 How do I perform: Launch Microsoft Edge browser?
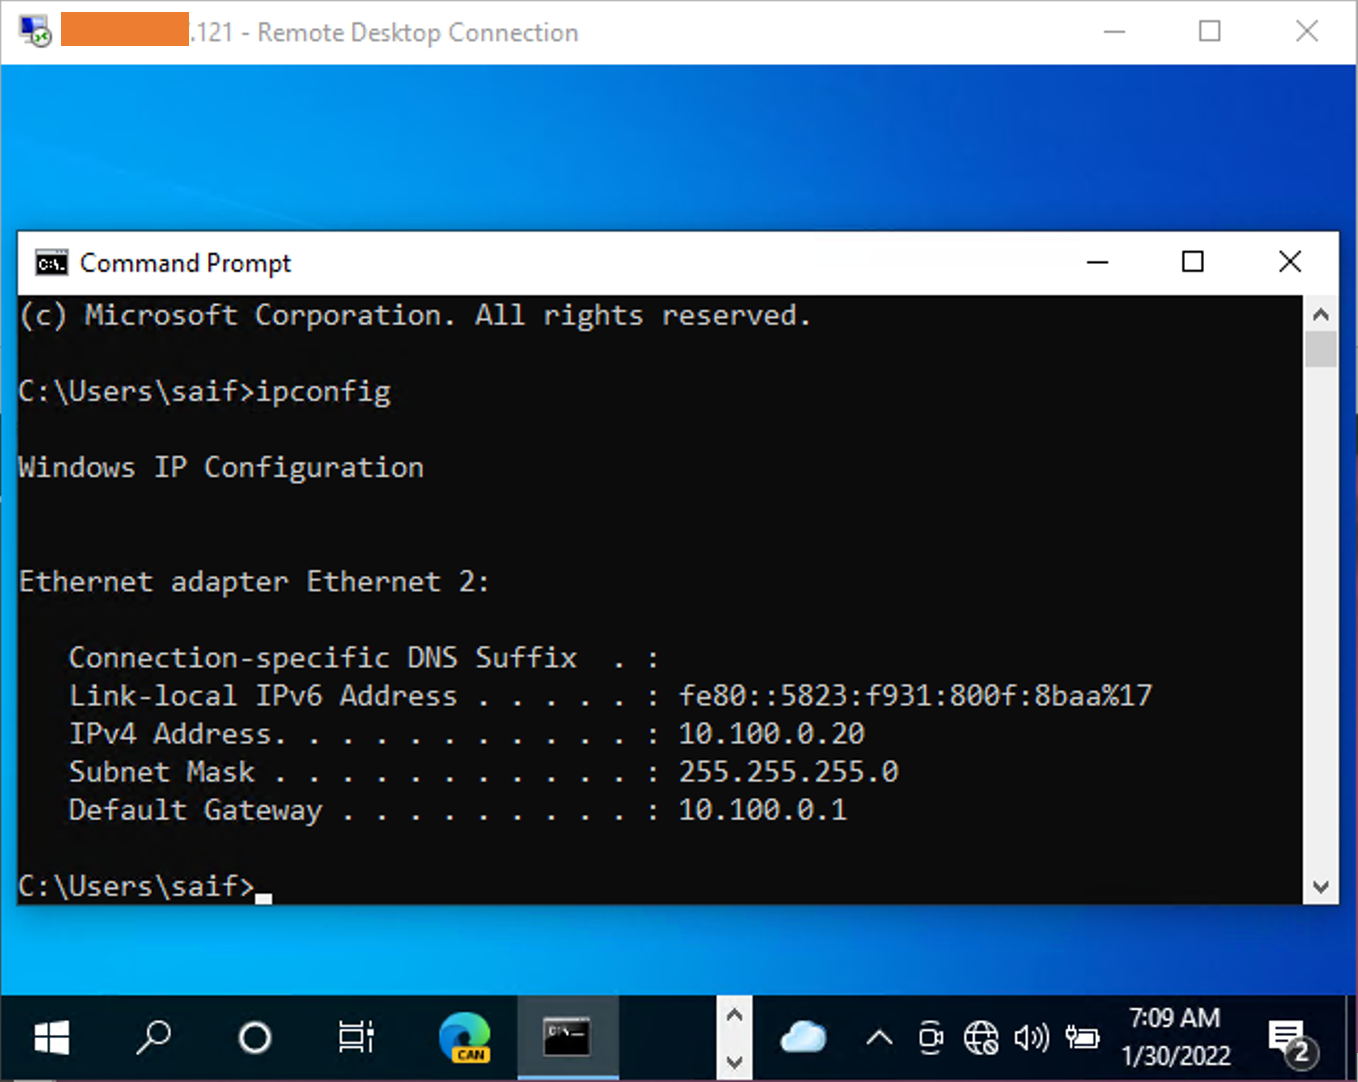[x=464, y=1038]
